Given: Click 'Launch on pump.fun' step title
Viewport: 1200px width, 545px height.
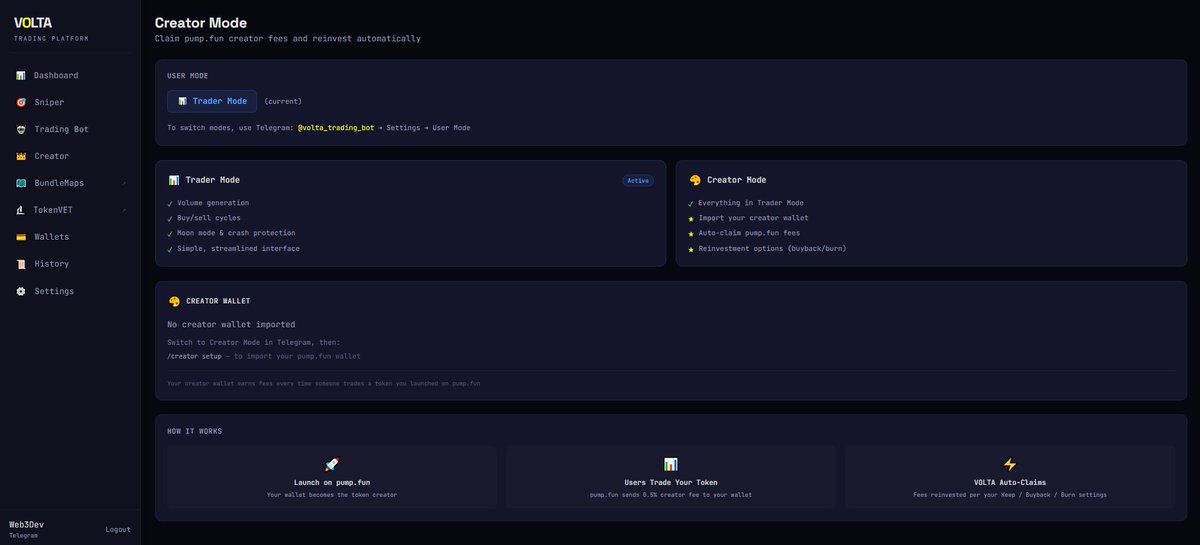Looking at the screenshot, I should click(332, 482).
